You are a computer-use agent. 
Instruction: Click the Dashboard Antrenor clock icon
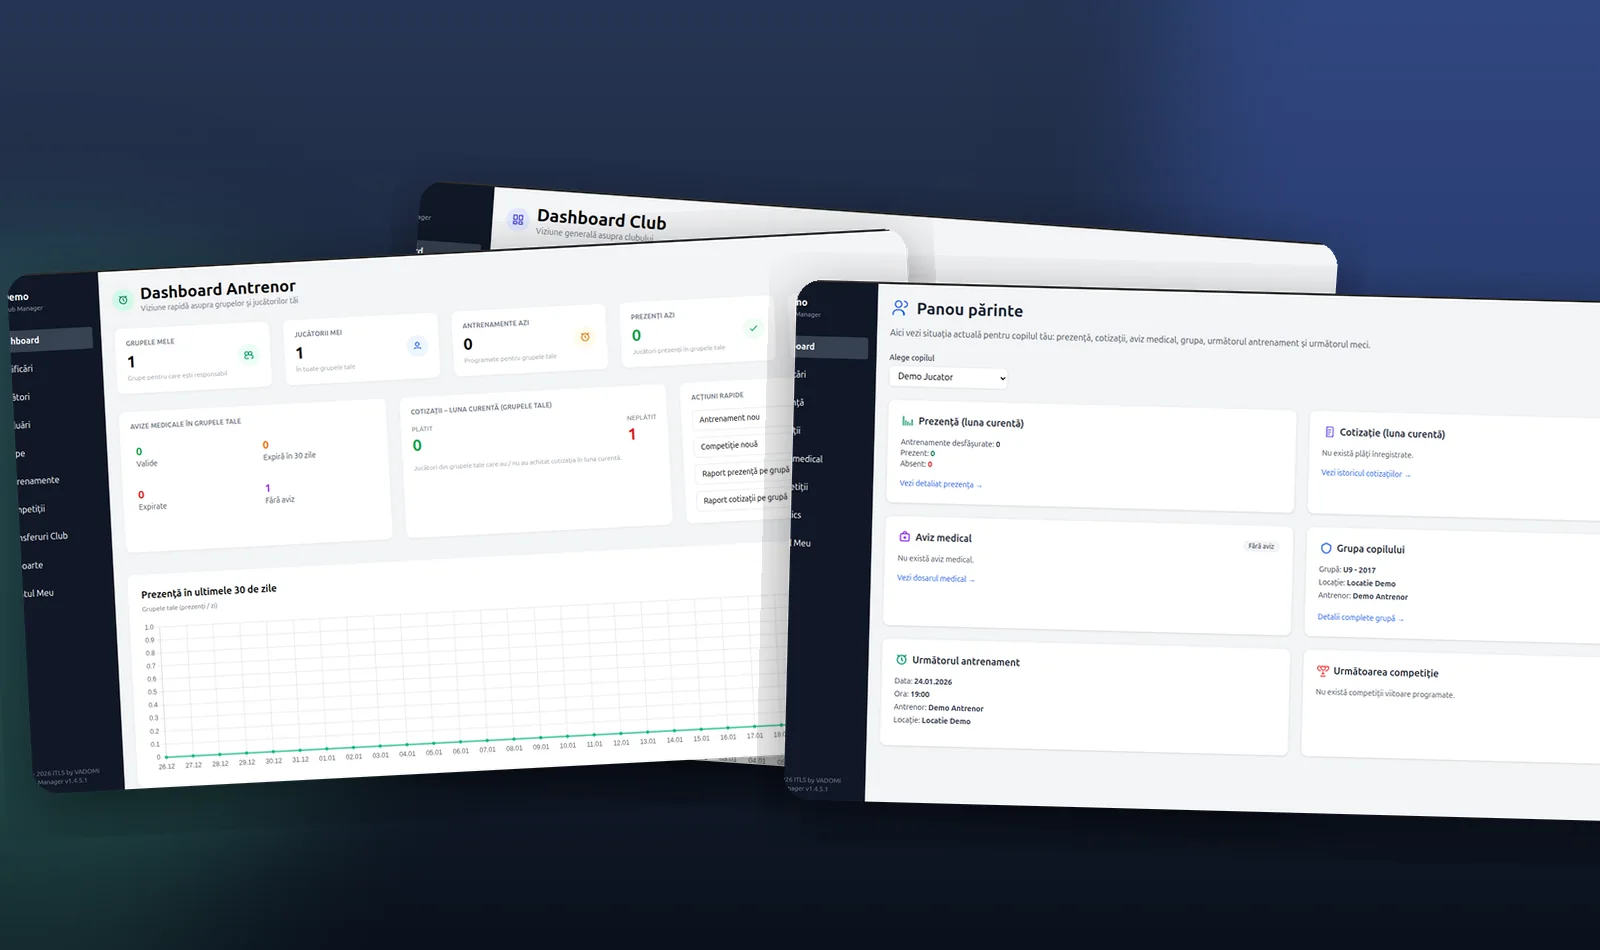pos(123,299)
